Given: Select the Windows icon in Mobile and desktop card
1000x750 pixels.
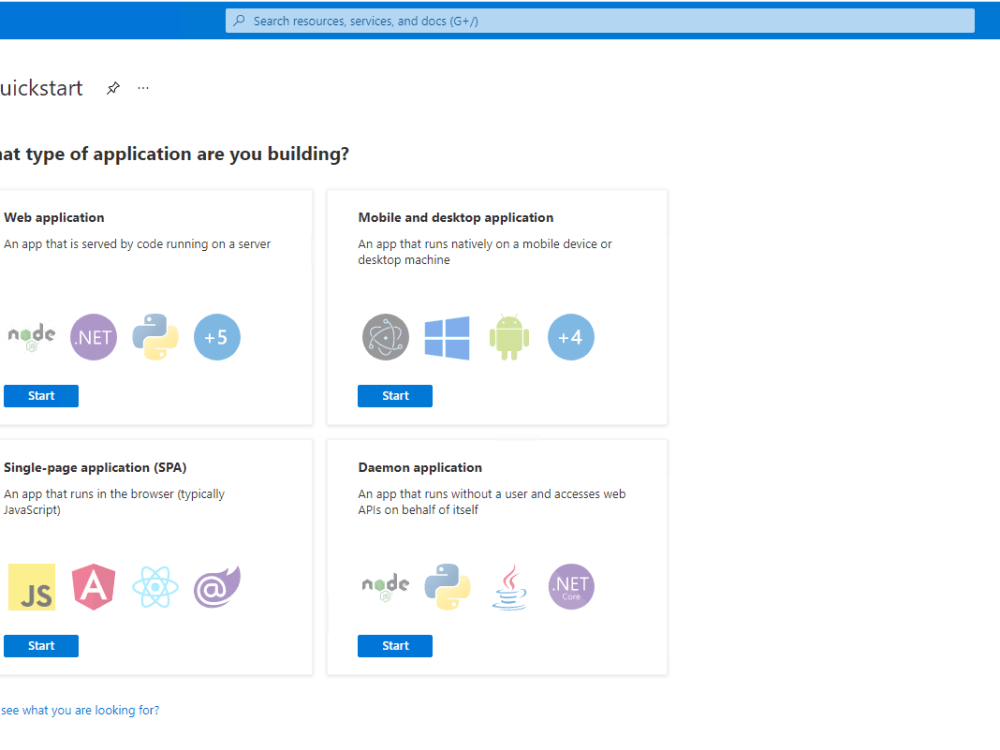Looking at the screenshot, I should (x=447, y=337).
